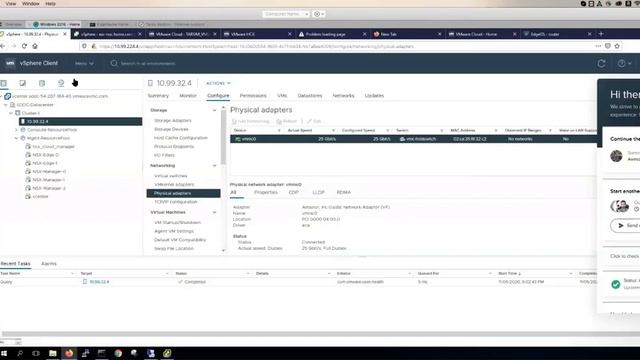
Task: Close the Problem loading page tab
Action: (x=364, y=34)
